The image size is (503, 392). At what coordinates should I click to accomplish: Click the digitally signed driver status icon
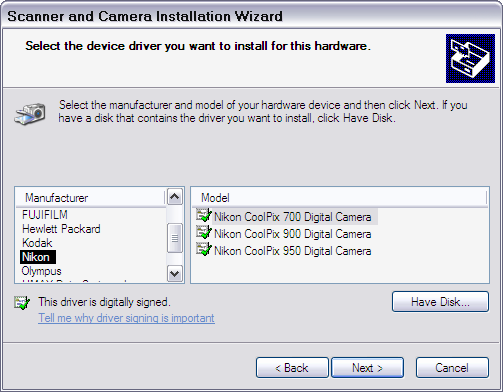(22, 303)
